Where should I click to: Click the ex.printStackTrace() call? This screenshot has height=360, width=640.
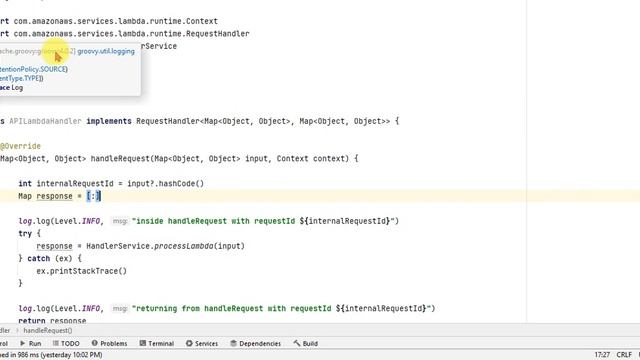(x=82, y=271)
